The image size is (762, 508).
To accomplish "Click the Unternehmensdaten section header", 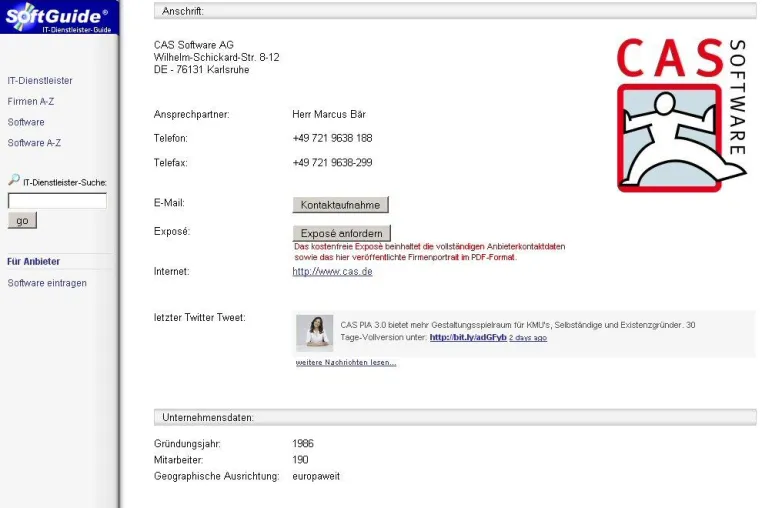I will tap(455, 418).
